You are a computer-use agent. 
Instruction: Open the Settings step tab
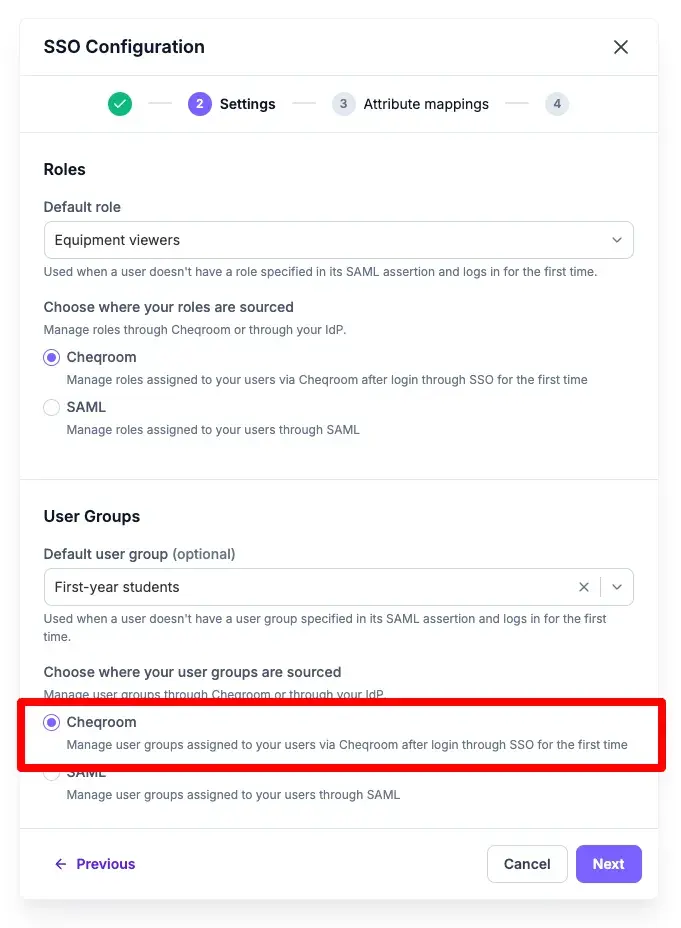tap(247, 104)
